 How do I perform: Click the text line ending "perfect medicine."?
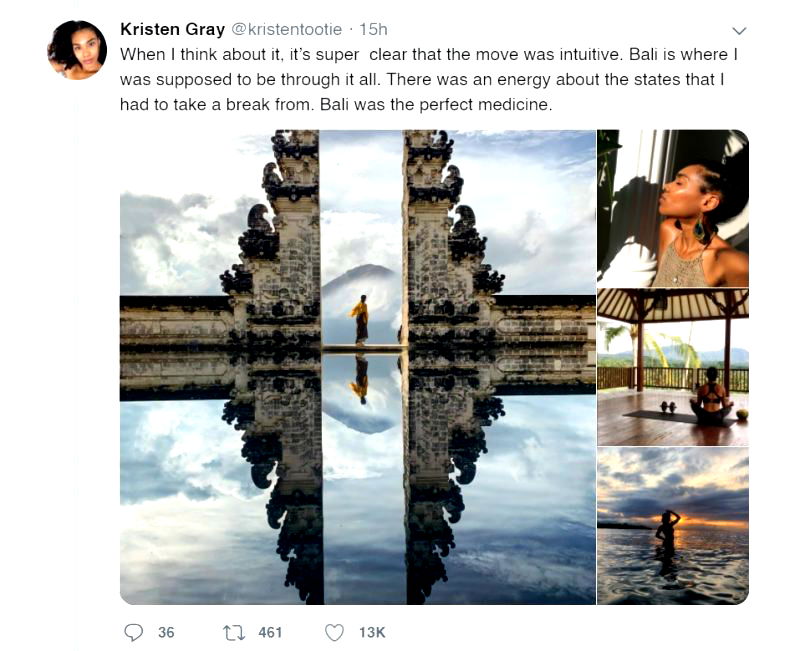[x=335, y=103]
